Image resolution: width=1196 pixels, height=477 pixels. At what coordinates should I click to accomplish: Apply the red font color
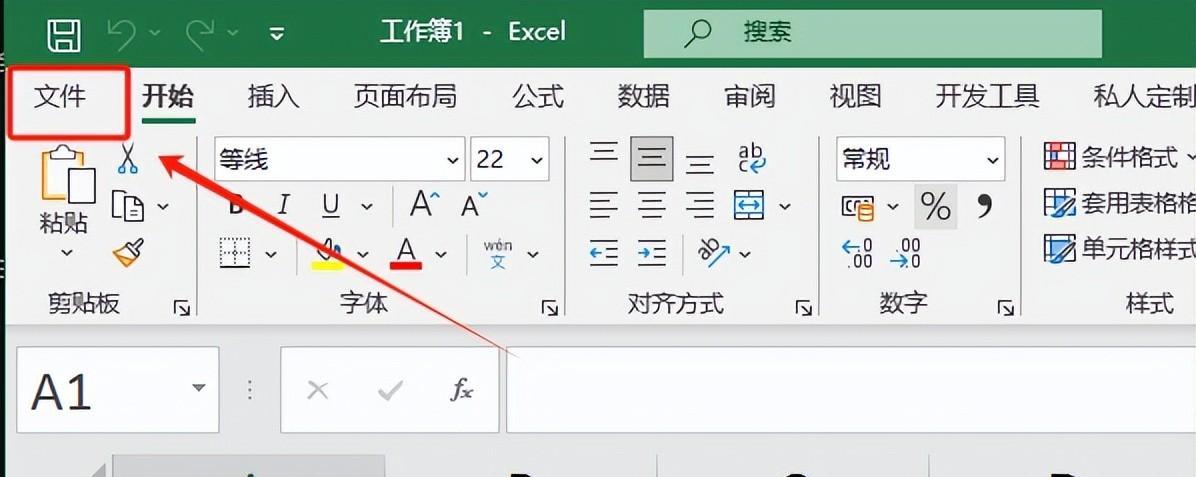[x=406, y=253]
